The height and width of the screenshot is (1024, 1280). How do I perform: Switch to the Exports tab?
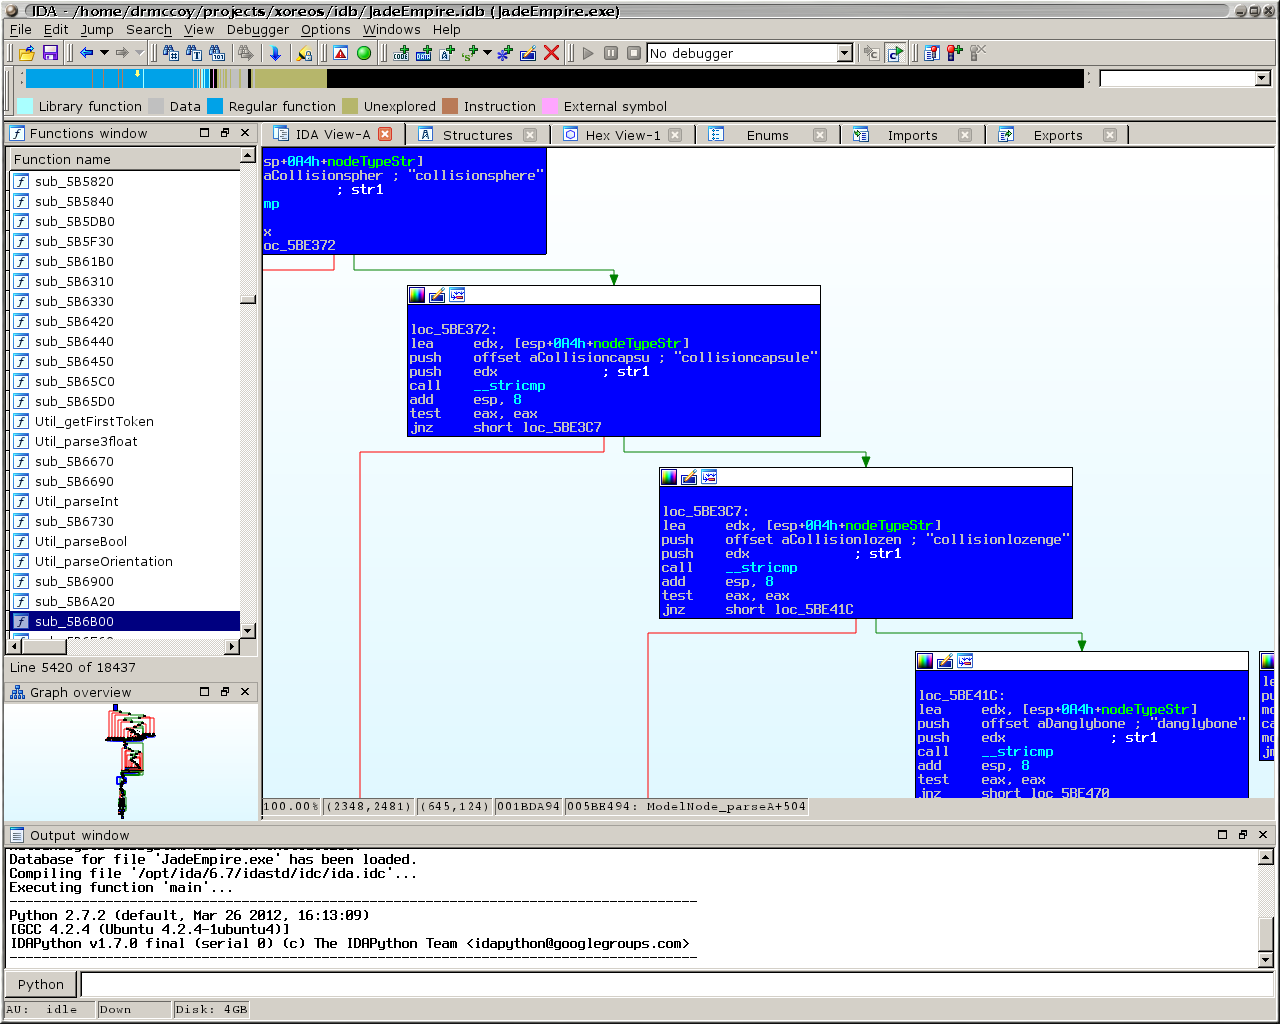pos(1057,135)
